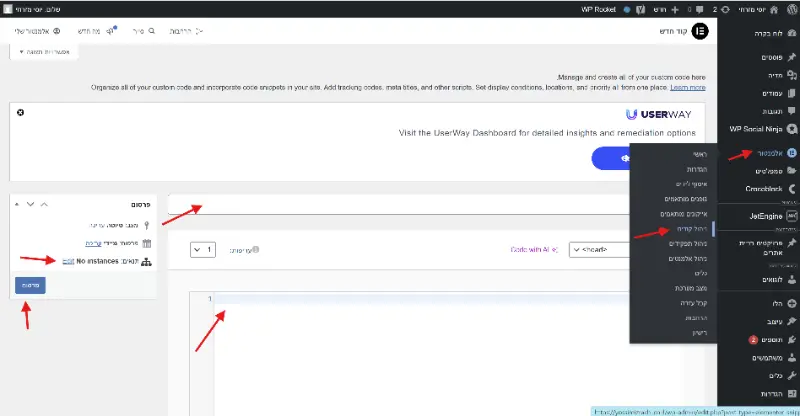Toggle publish panel with small triangle arrow

(x=17, y=204)
